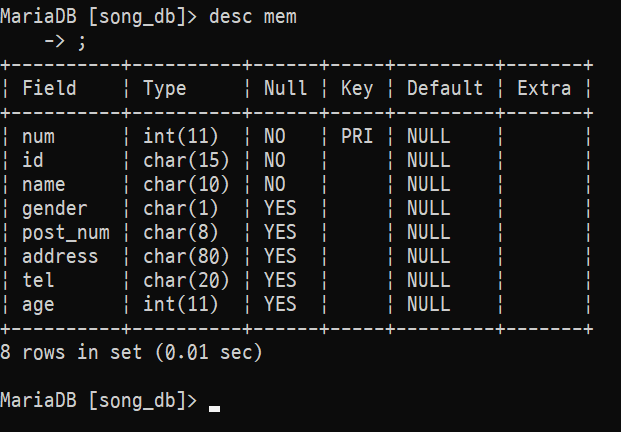
Task: Select the name field entry
Action: pyautogui.click(x=44, y=184)
